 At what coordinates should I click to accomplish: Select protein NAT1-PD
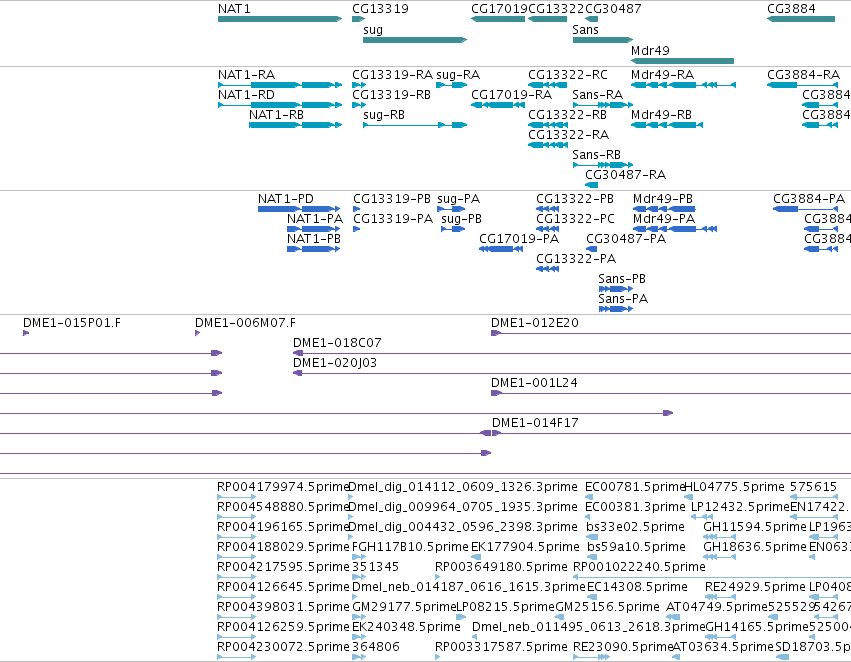tap(299, 209)
